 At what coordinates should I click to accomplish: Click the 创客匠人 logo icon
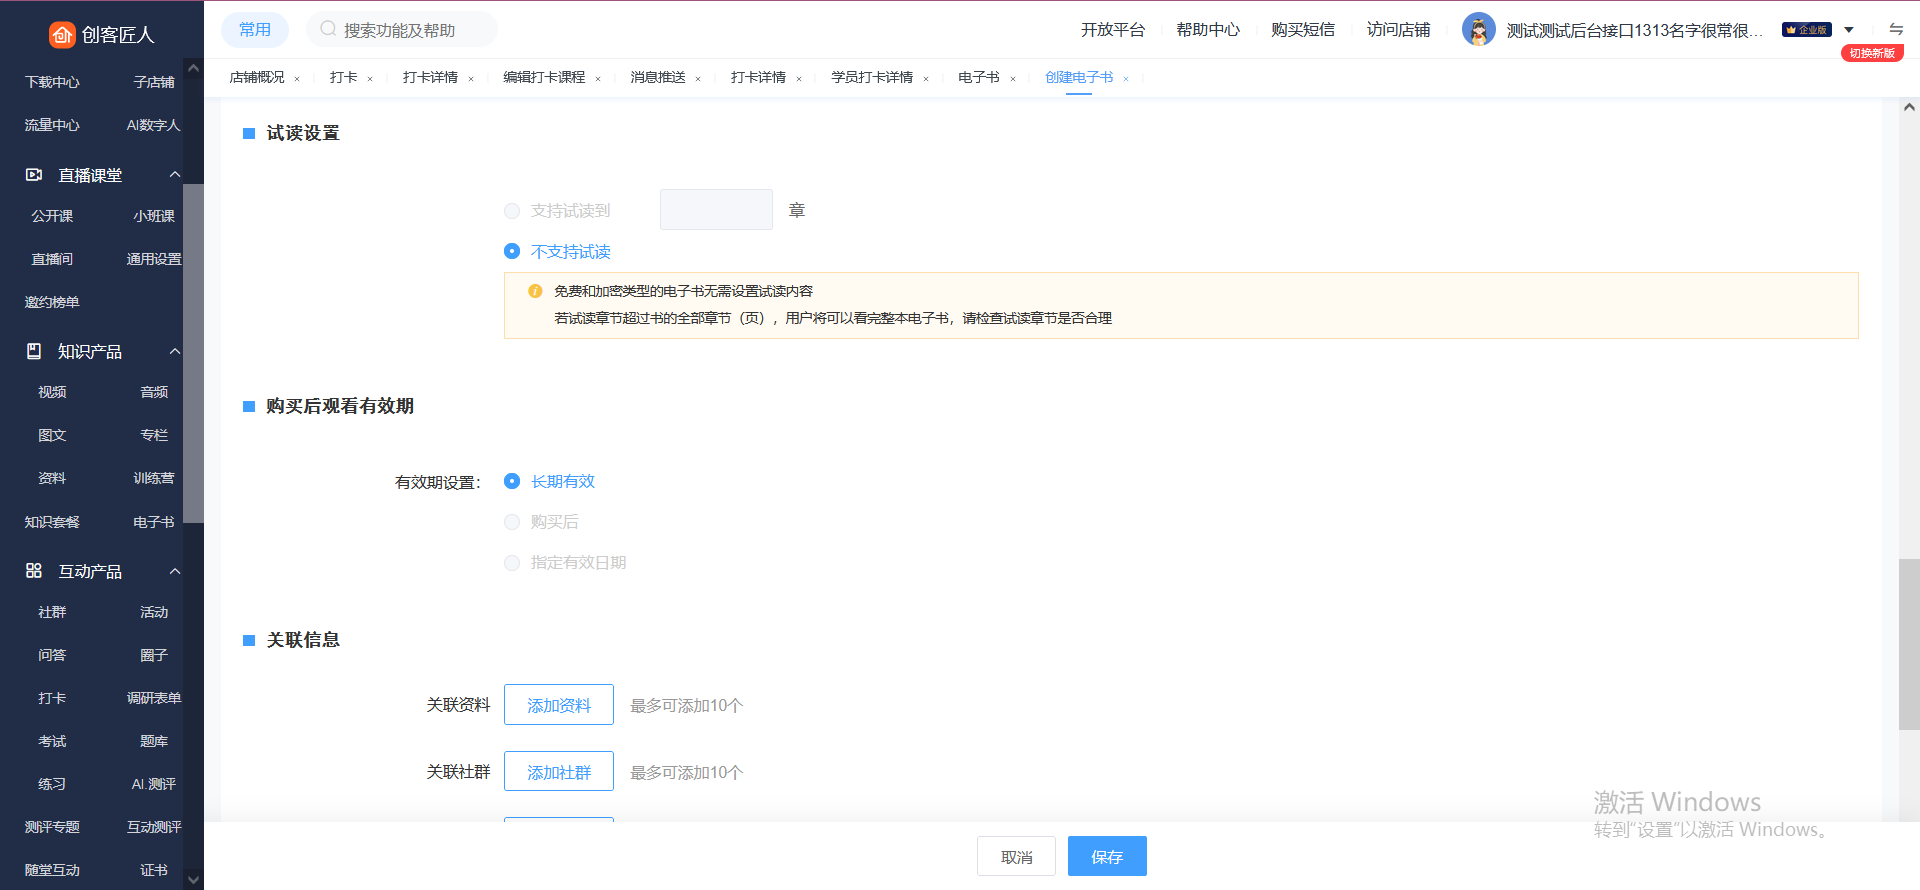tap(62, 35)
